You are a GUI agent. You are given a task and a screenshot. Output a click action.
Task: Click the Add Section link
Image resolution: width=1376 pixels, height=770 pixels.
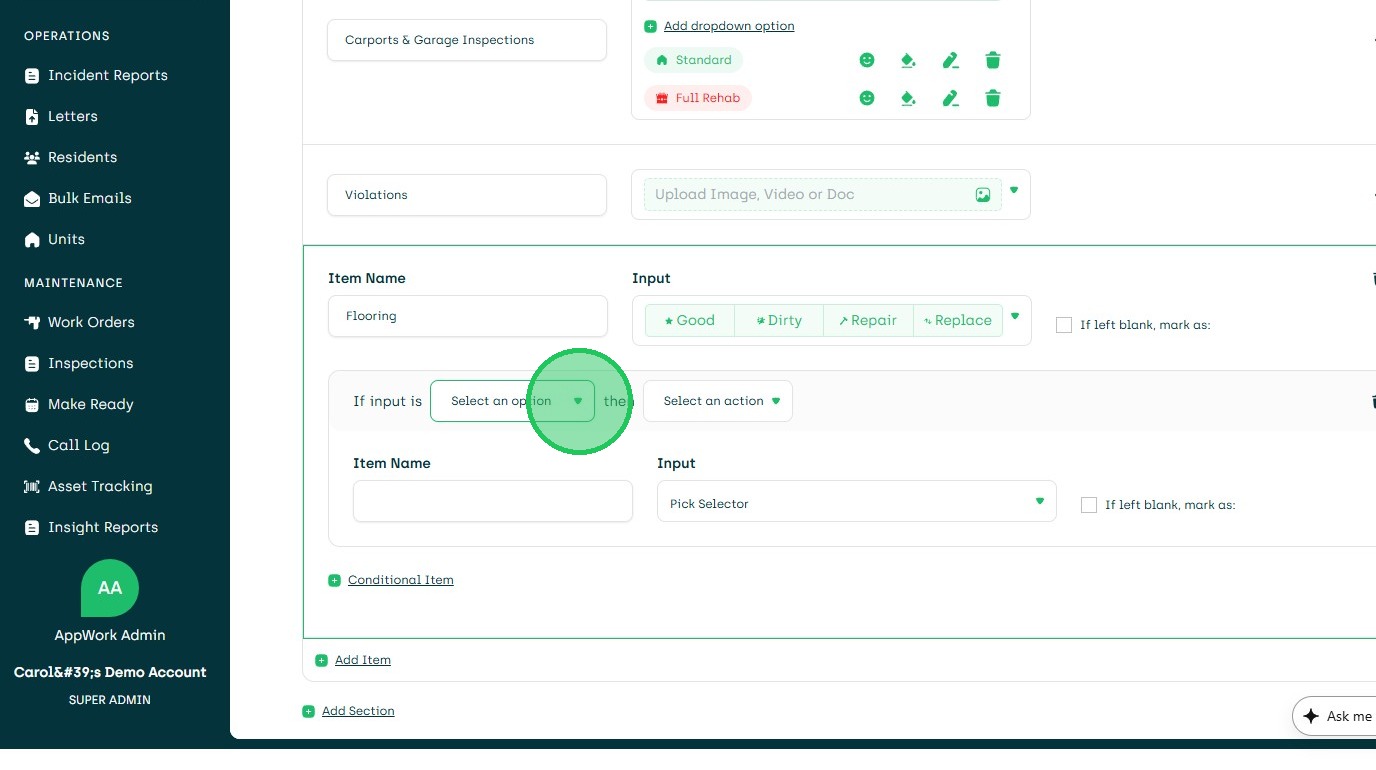358,711
